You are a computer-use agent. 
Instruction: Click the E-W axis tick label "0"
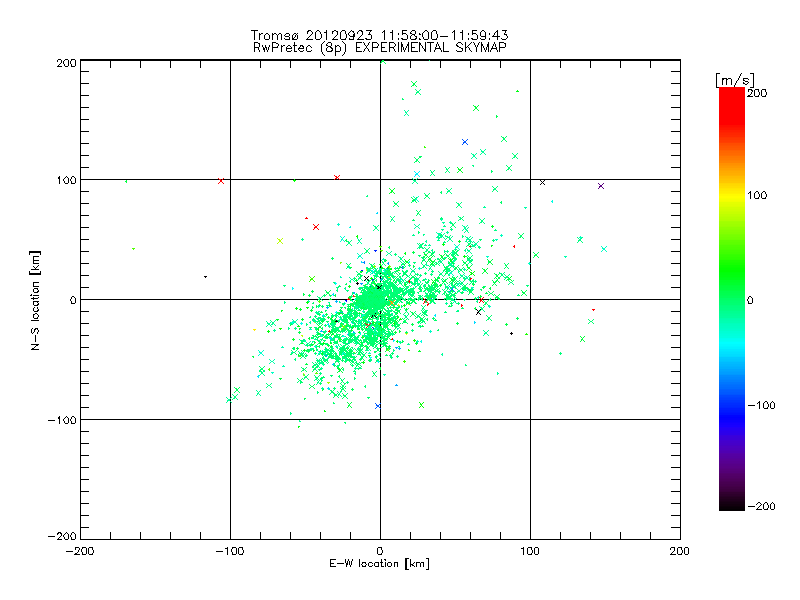click(x=380, y=551)
